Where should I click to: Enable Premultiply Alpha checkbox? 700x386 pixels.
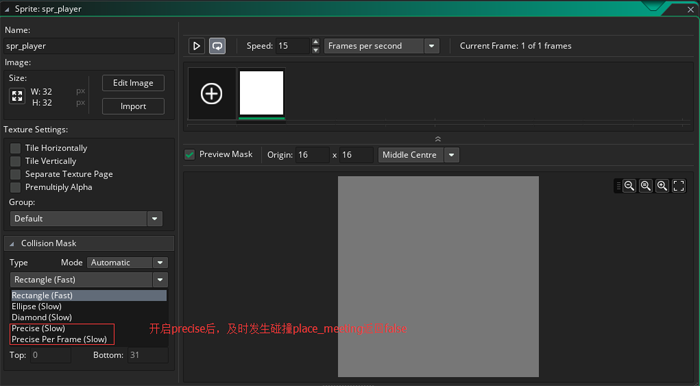click(16, 187)
